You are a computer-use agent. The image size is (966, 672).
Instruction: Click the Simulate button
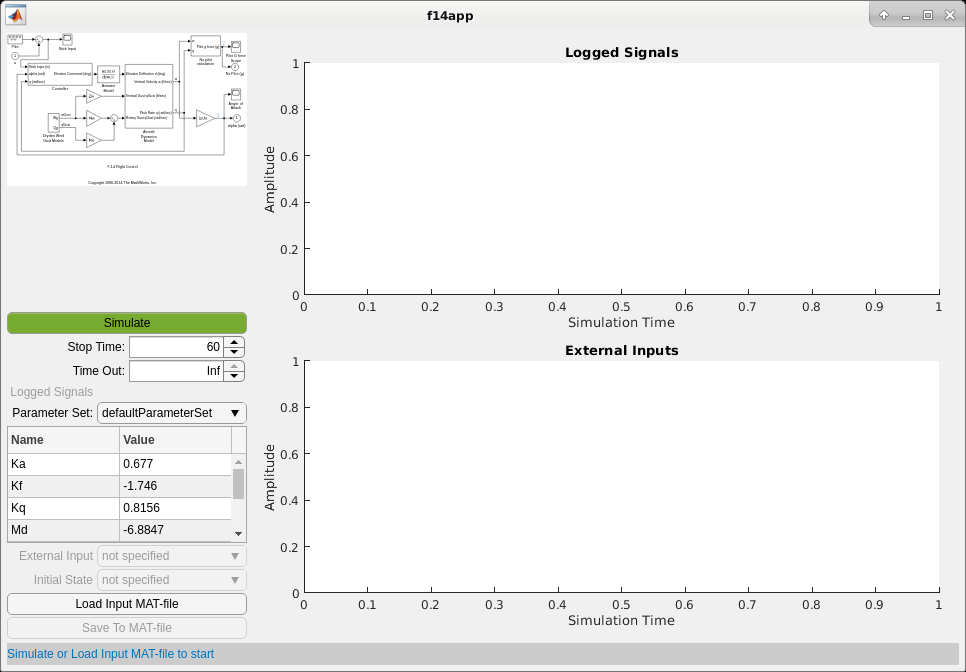click(127, 323)
